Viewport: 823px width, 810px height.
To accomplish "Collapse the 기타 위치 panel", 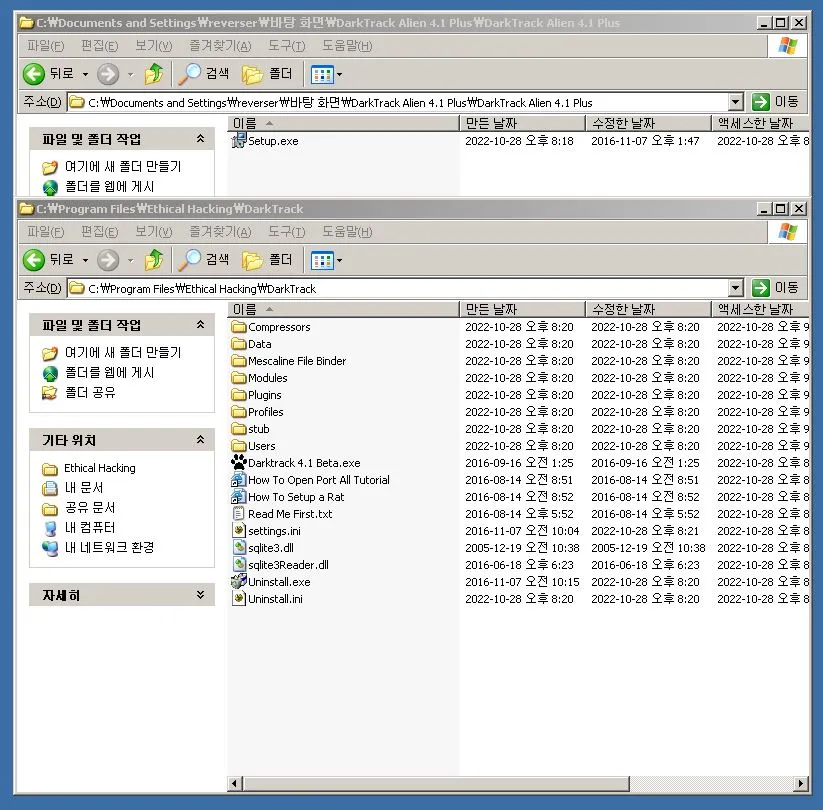I will pyautogui.click(x=201, y=439).
